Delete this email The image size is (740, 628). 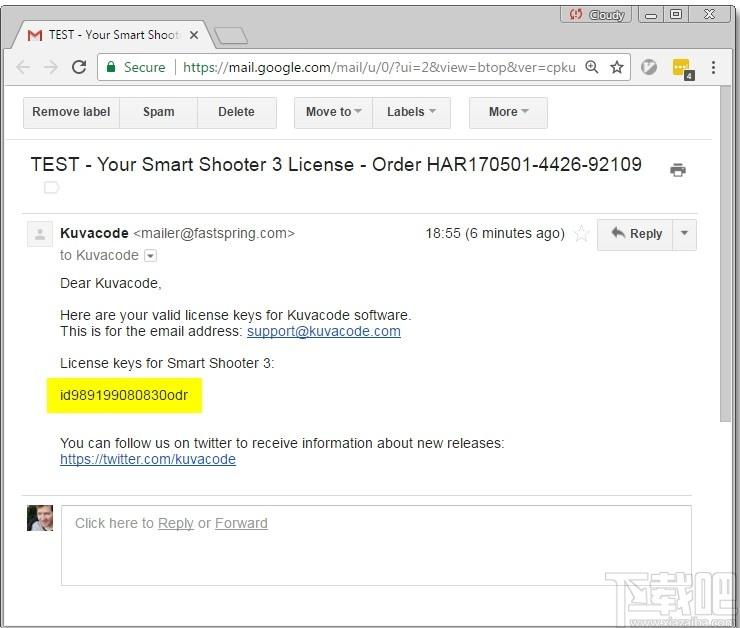pos(236,112)
